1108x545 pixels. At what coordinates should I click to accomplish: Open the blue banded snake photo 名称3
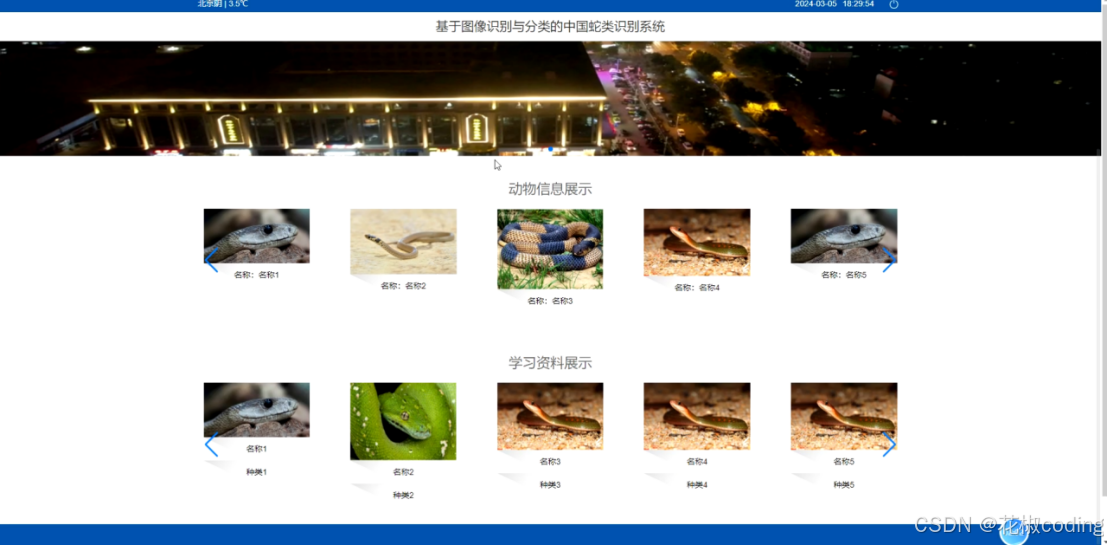(x=550, y=249)
